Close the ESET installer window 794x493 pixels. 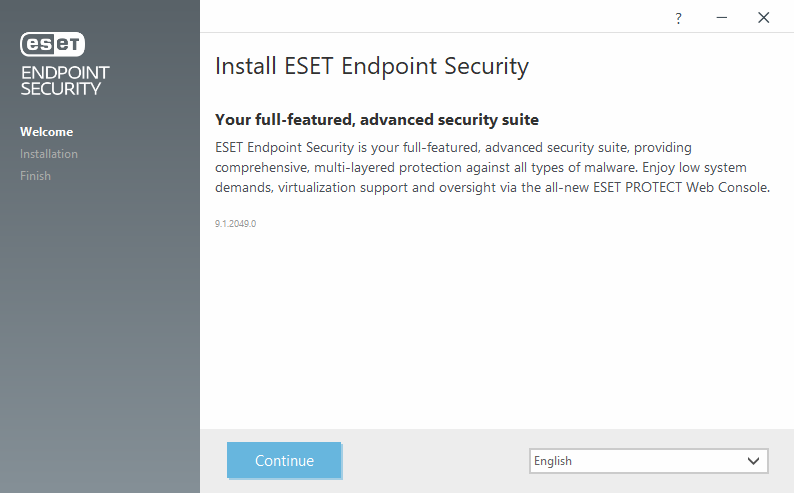764,18
